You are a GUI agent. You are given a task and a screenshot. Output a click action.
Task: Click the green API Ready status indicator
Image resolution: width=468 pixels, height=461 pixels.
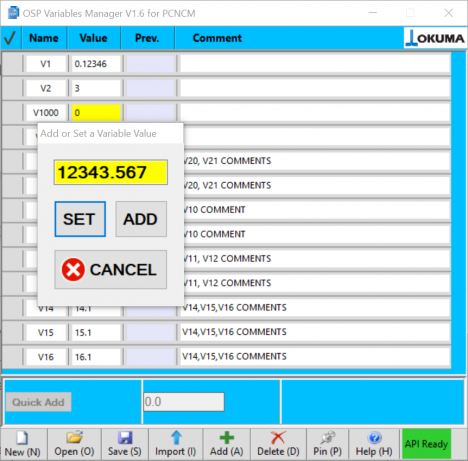click(x=426, y=444)
